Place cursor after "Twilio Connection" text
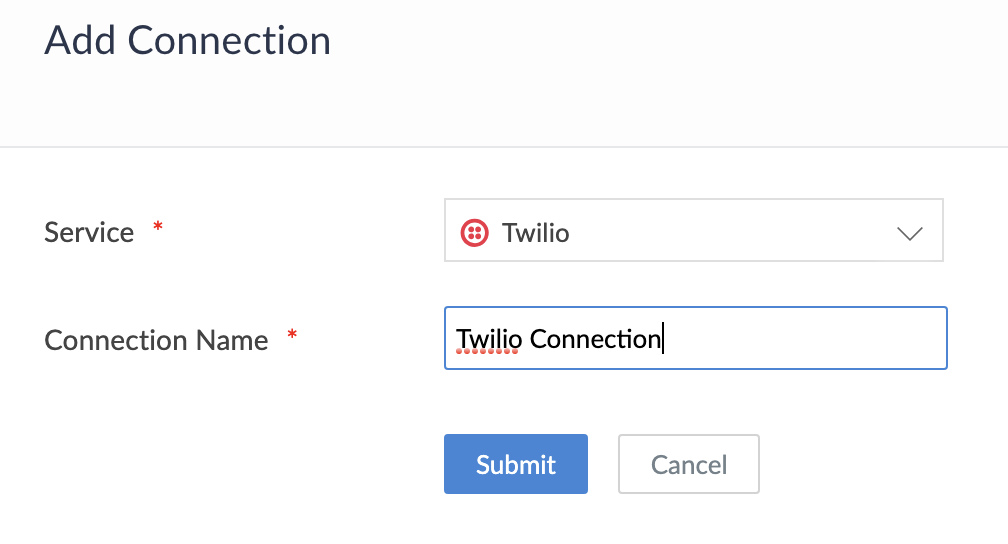The height and width of the screenshot is (544, 1008). (664, 339)
